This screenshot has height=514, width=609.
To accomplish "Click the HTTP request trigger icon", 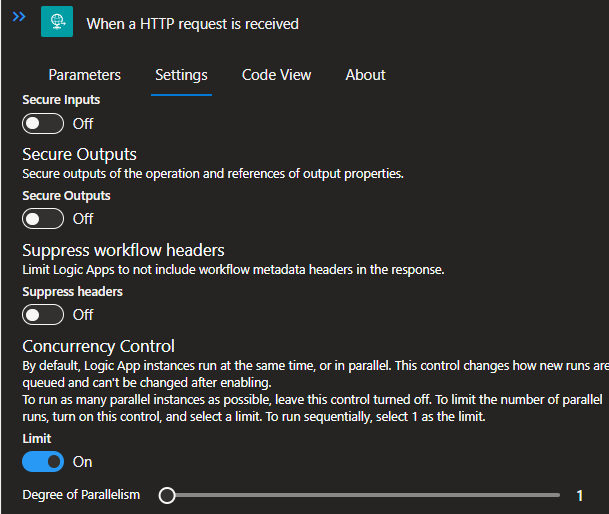I will [57, 21].
